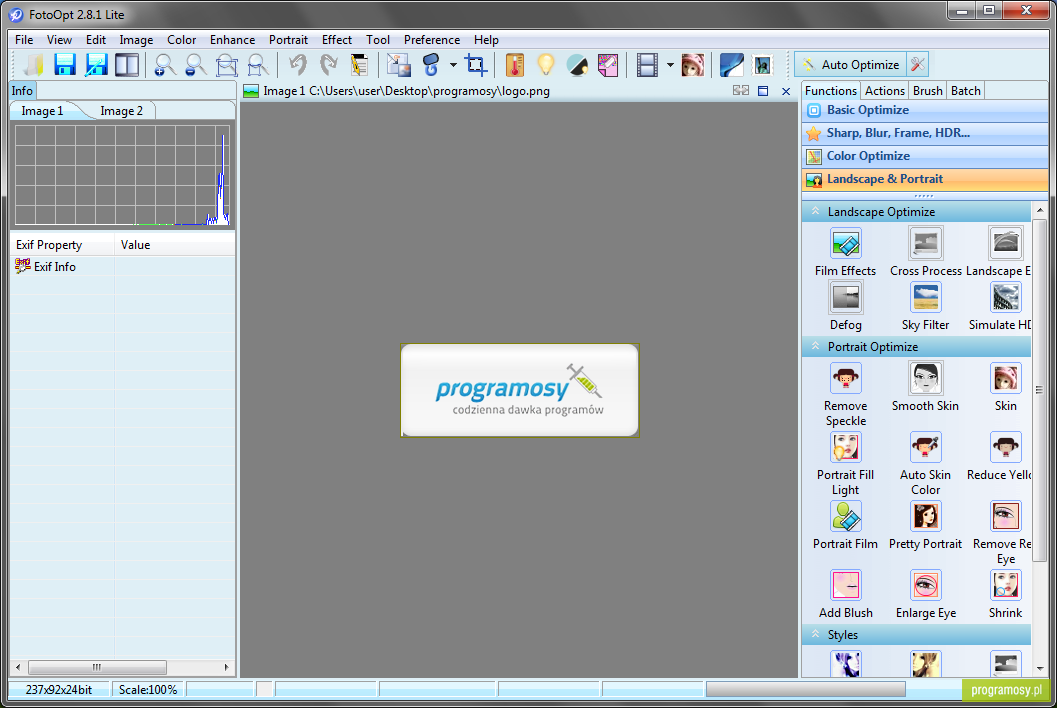Click the Undo arrow icon
The height and width of the screenshot is (708, 1057).
pyautogui.click(x=297, y=65)
